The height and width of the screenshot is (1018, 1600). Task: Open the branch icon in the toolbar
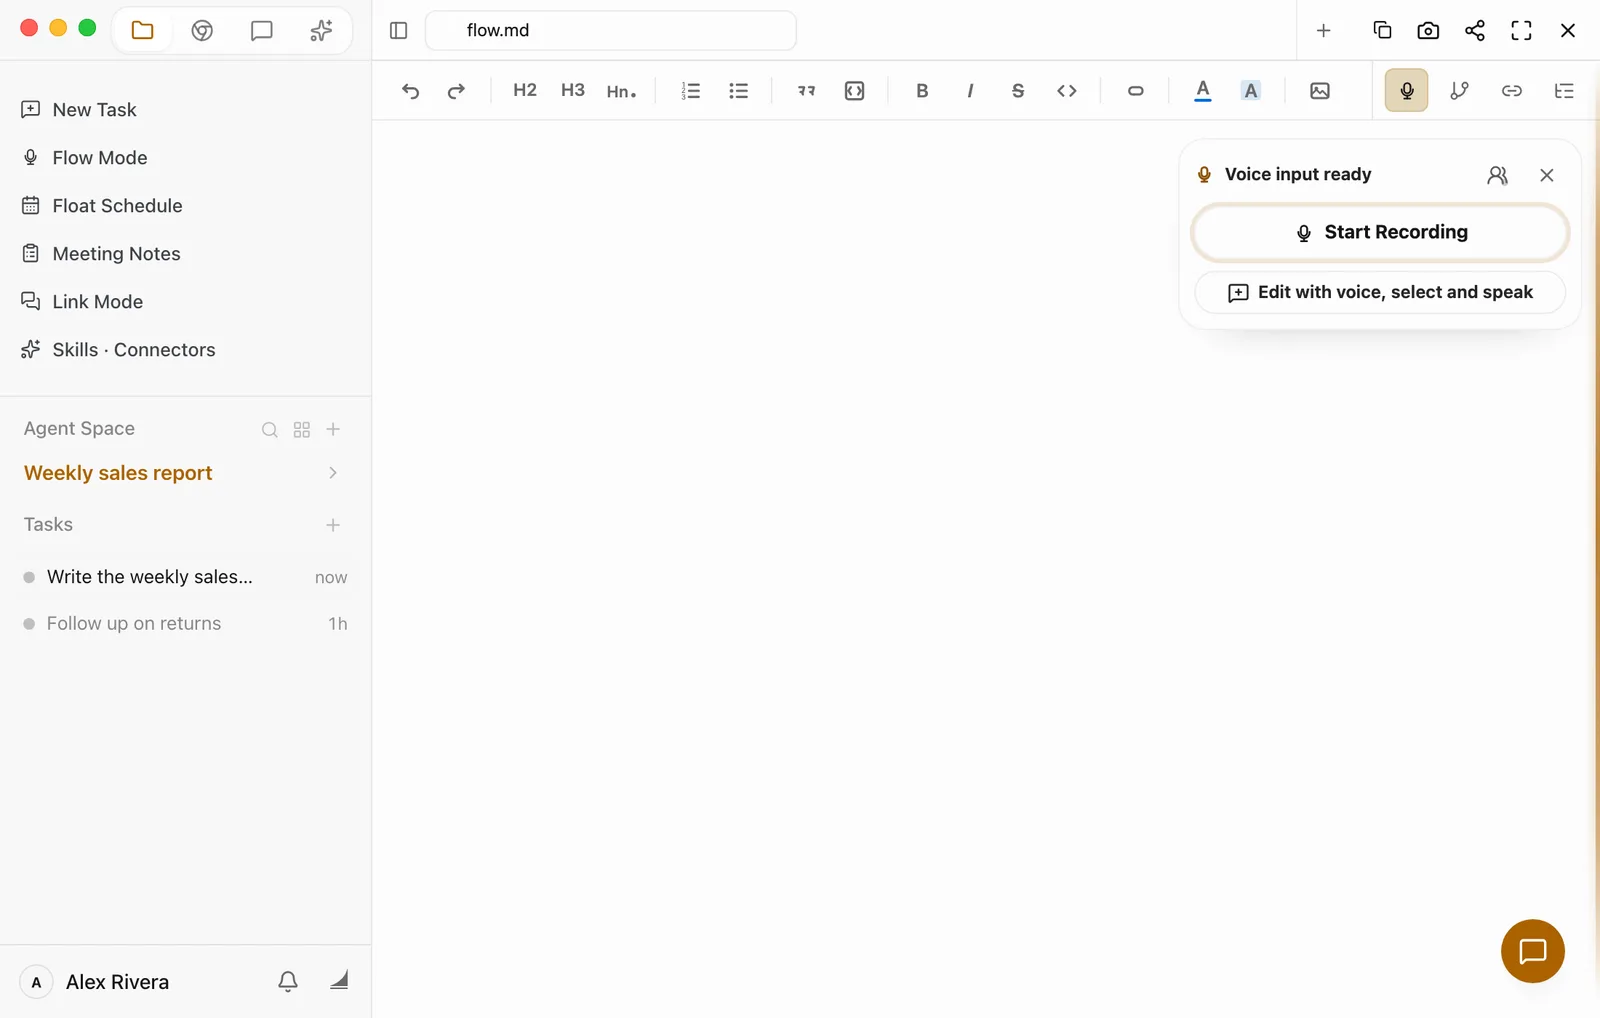1460,91
